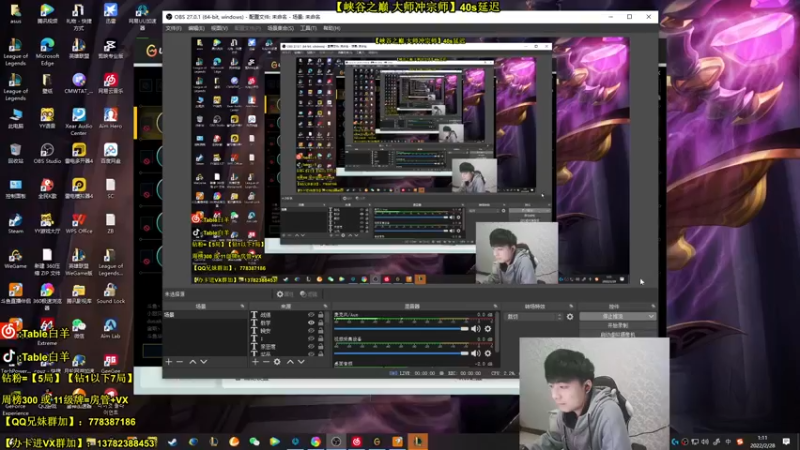Launch Steam from the desktop

(x=15, y=223)
